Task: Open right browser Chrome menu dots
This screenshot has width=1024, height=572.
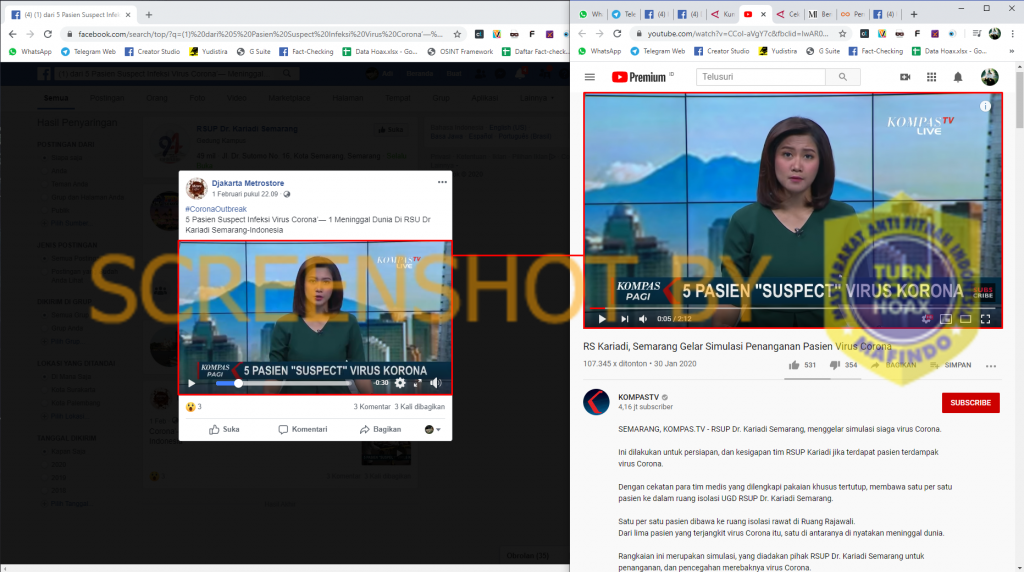Action: [1014, 33]
